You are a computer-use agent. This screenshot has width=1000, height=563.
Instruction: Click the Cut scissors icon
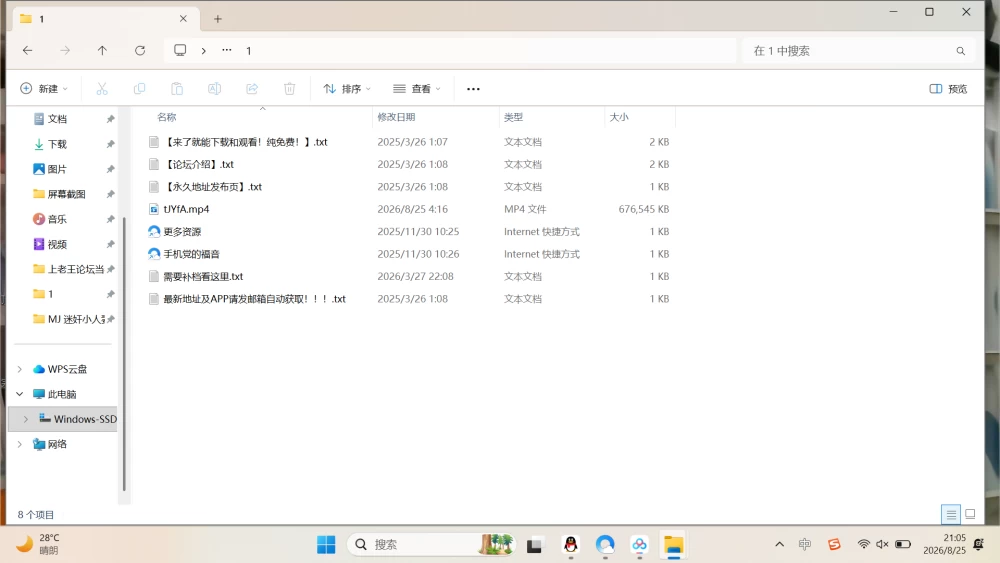(102, 89)
